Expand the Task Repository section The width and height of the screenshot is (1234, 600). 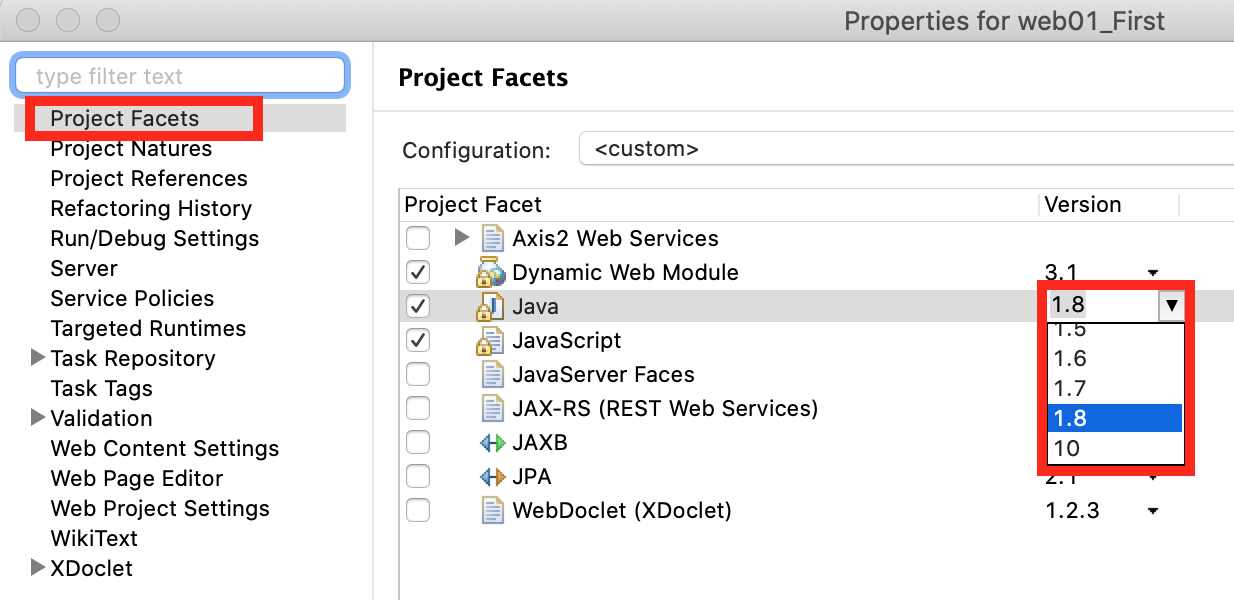pos(38,357)
